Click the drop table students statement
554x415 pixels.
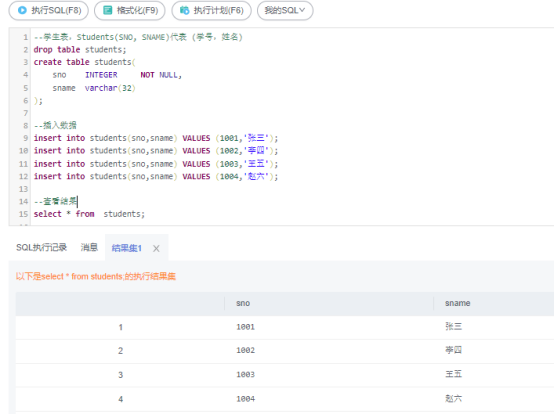pyautogui.click(x=80, y=49)
